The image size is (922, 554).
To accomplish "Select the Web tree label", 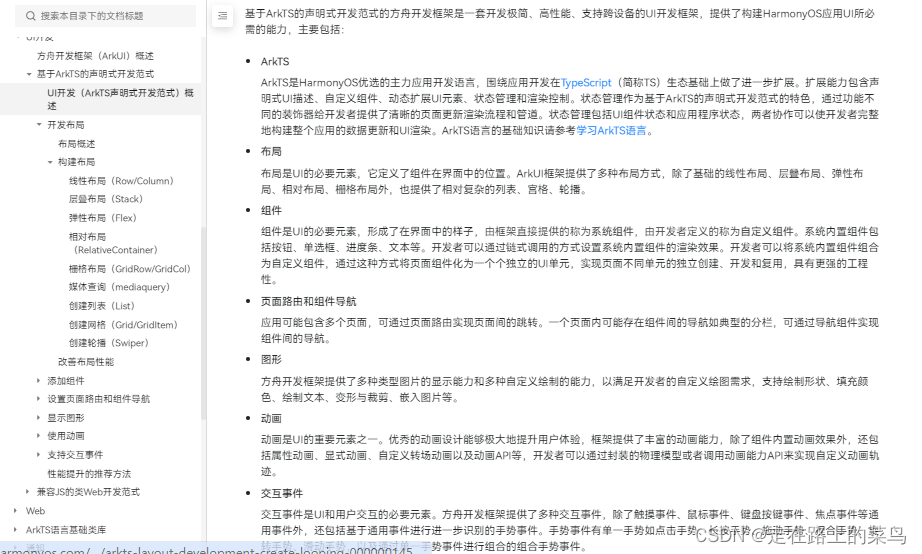I will click(35, 511).
